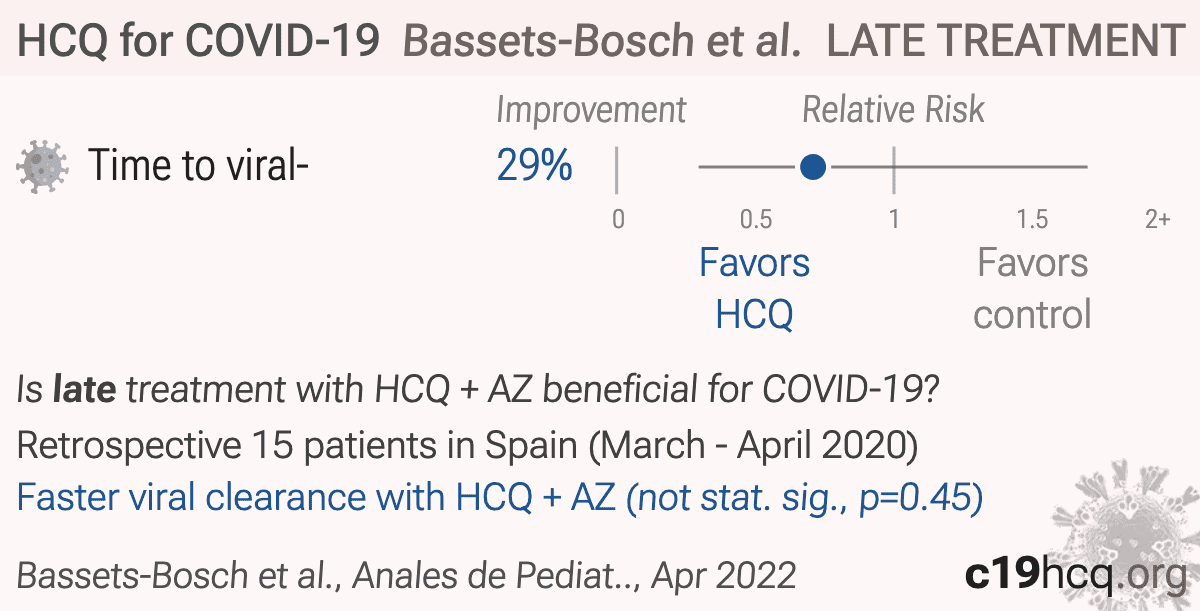Click the Bassets-Bosch et al. author name in header
The image size is (1200, 611).
[x=604, y=40]
